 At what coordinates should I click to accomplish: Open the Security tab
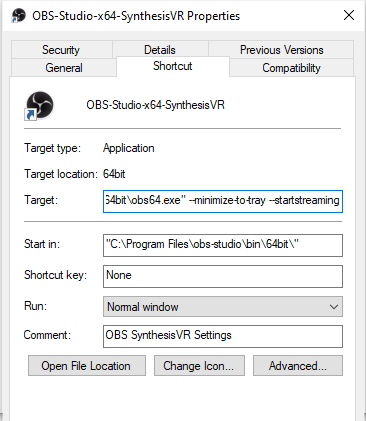(x=61, y=50)
